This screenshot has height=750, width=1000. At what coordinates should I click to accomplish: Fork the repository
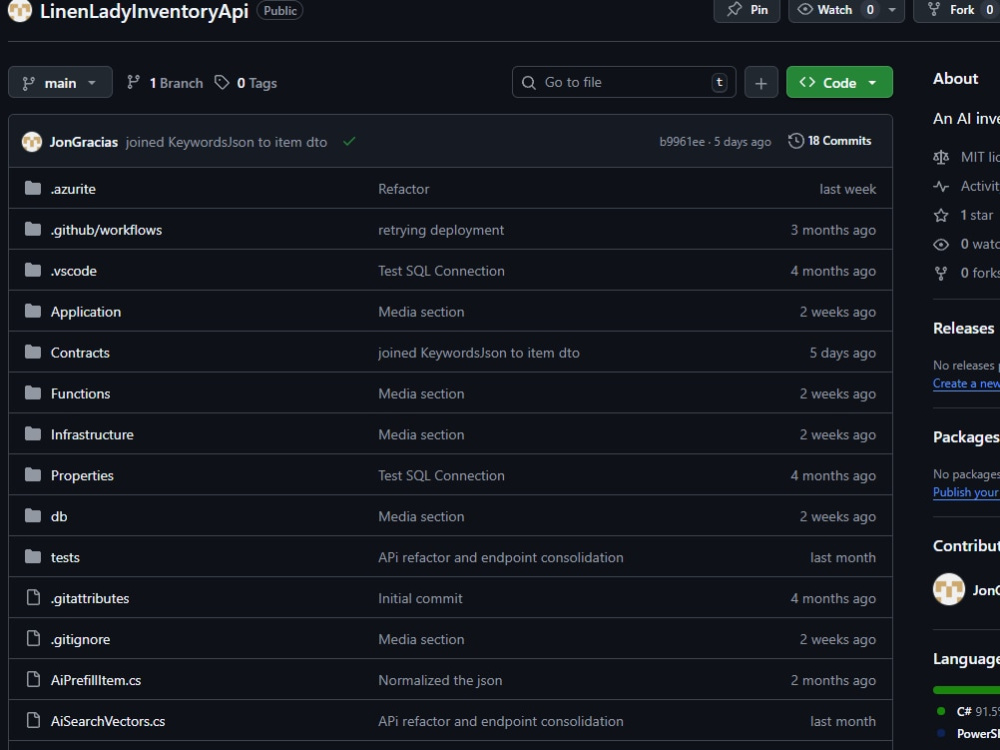tap(960, 10)
